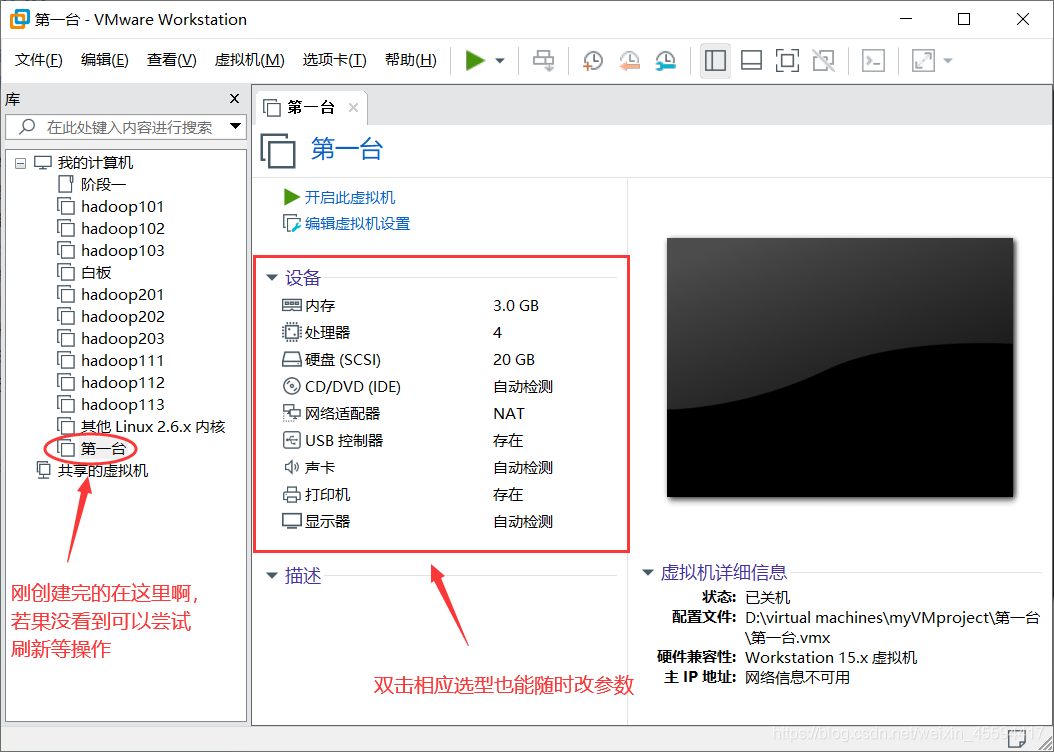
Task: Click the 已关机 status value
Action: [768, 597]
